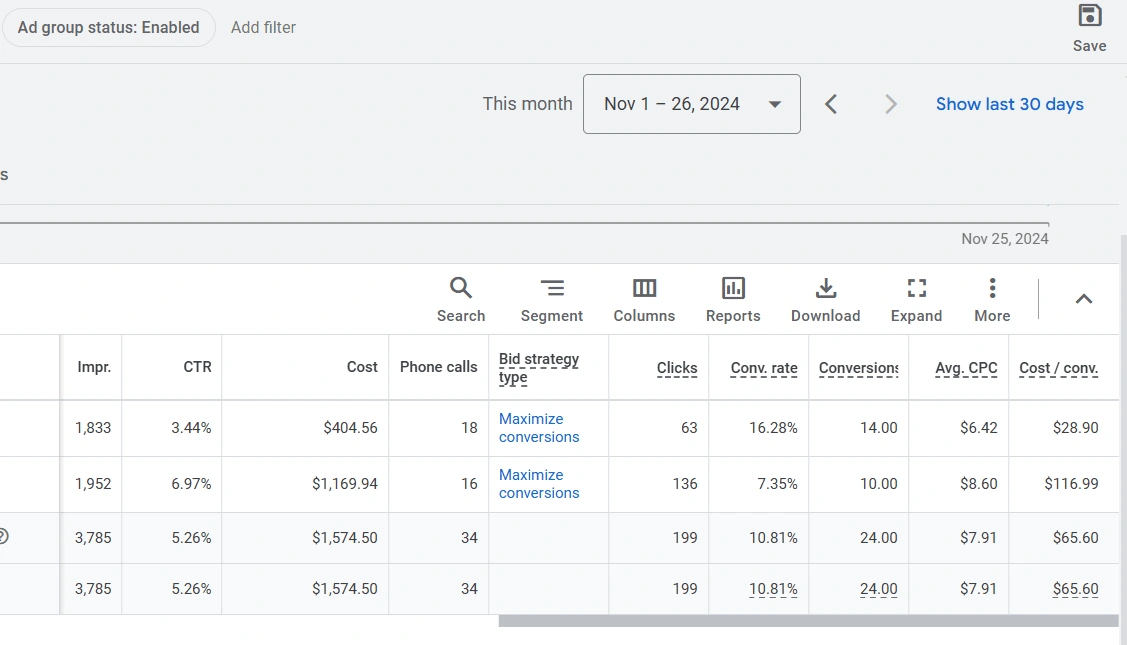
Task: Click the Ad group status: Enabled filter
Action: click(108, 28)
